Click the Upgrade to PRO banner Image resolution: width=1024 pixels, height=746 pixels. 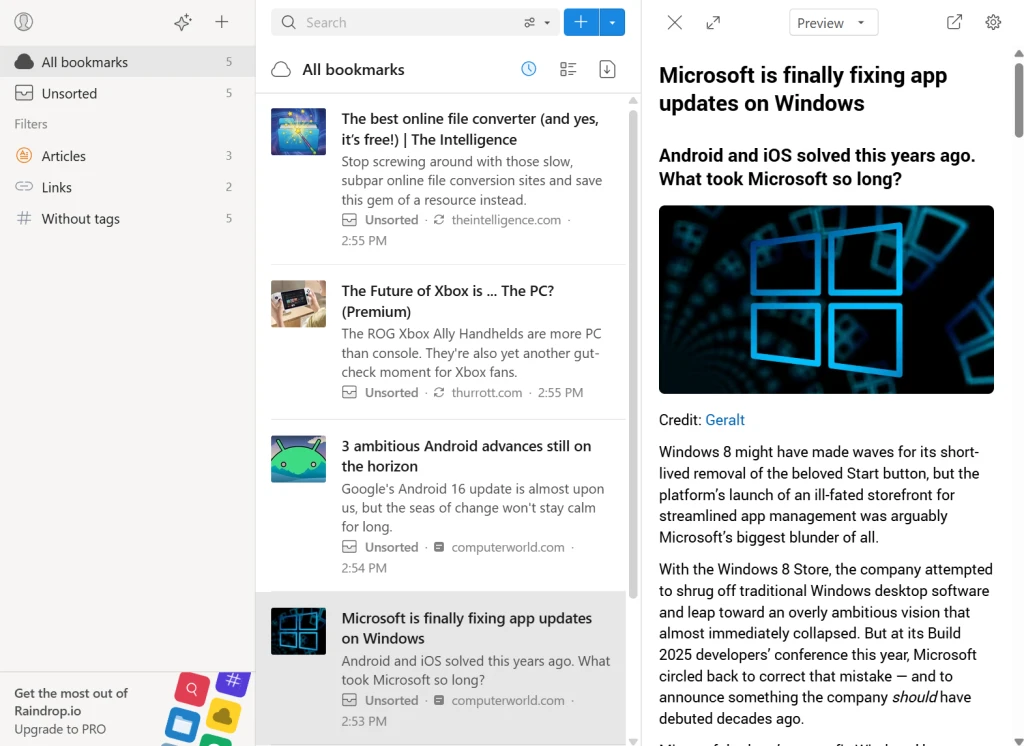coord(127,709)
